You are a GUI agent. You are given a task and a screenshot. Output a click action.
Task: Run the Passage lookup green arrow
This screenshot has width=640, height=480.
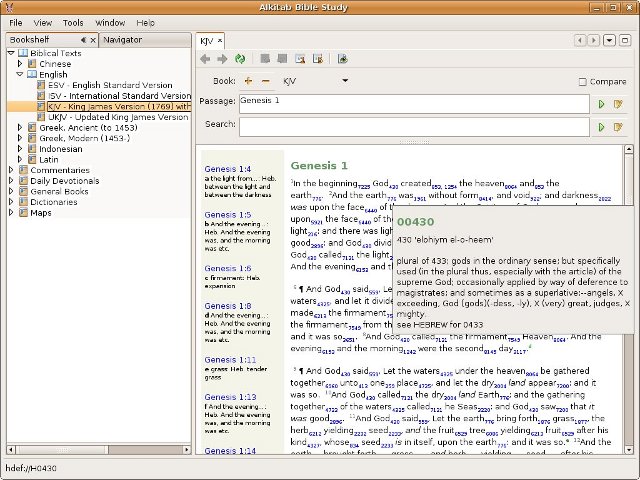601,104
